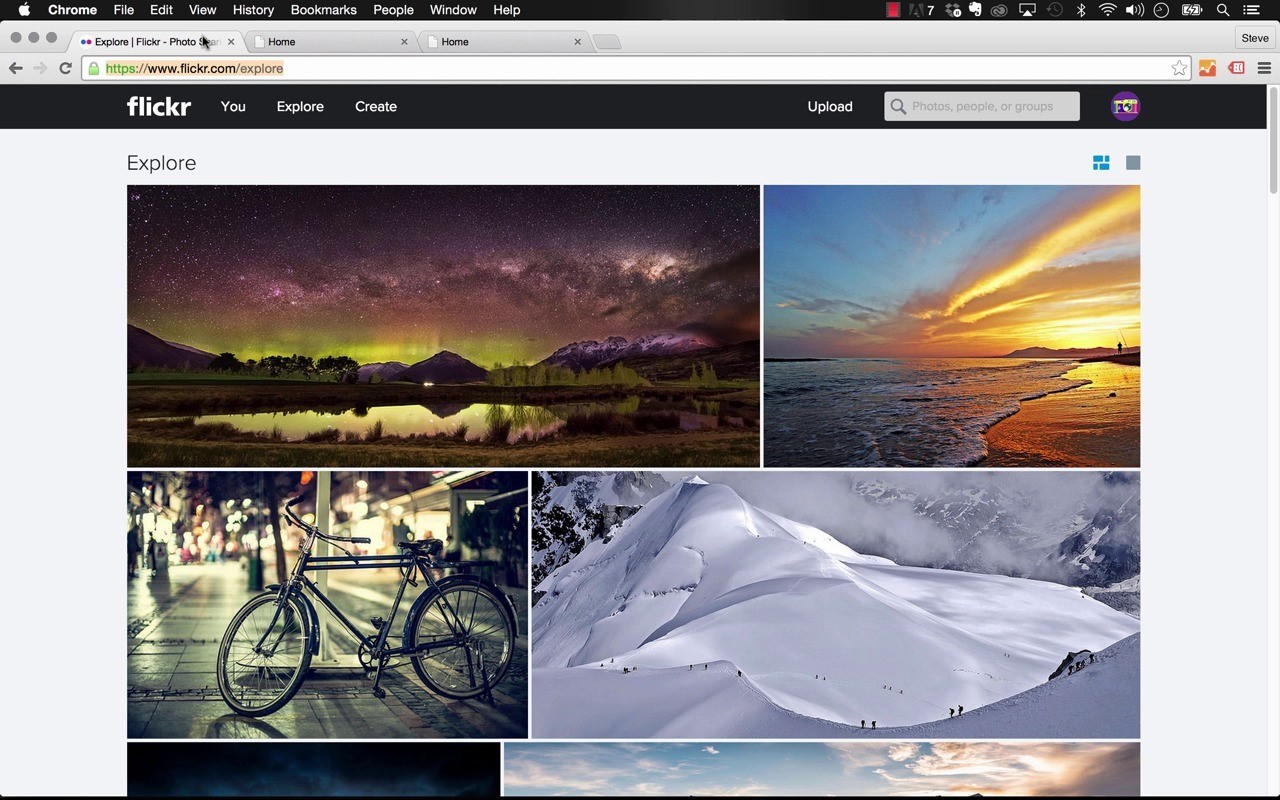
Task: Open the Apple menu
Action: pyautogui.click(x=24, y=10)
